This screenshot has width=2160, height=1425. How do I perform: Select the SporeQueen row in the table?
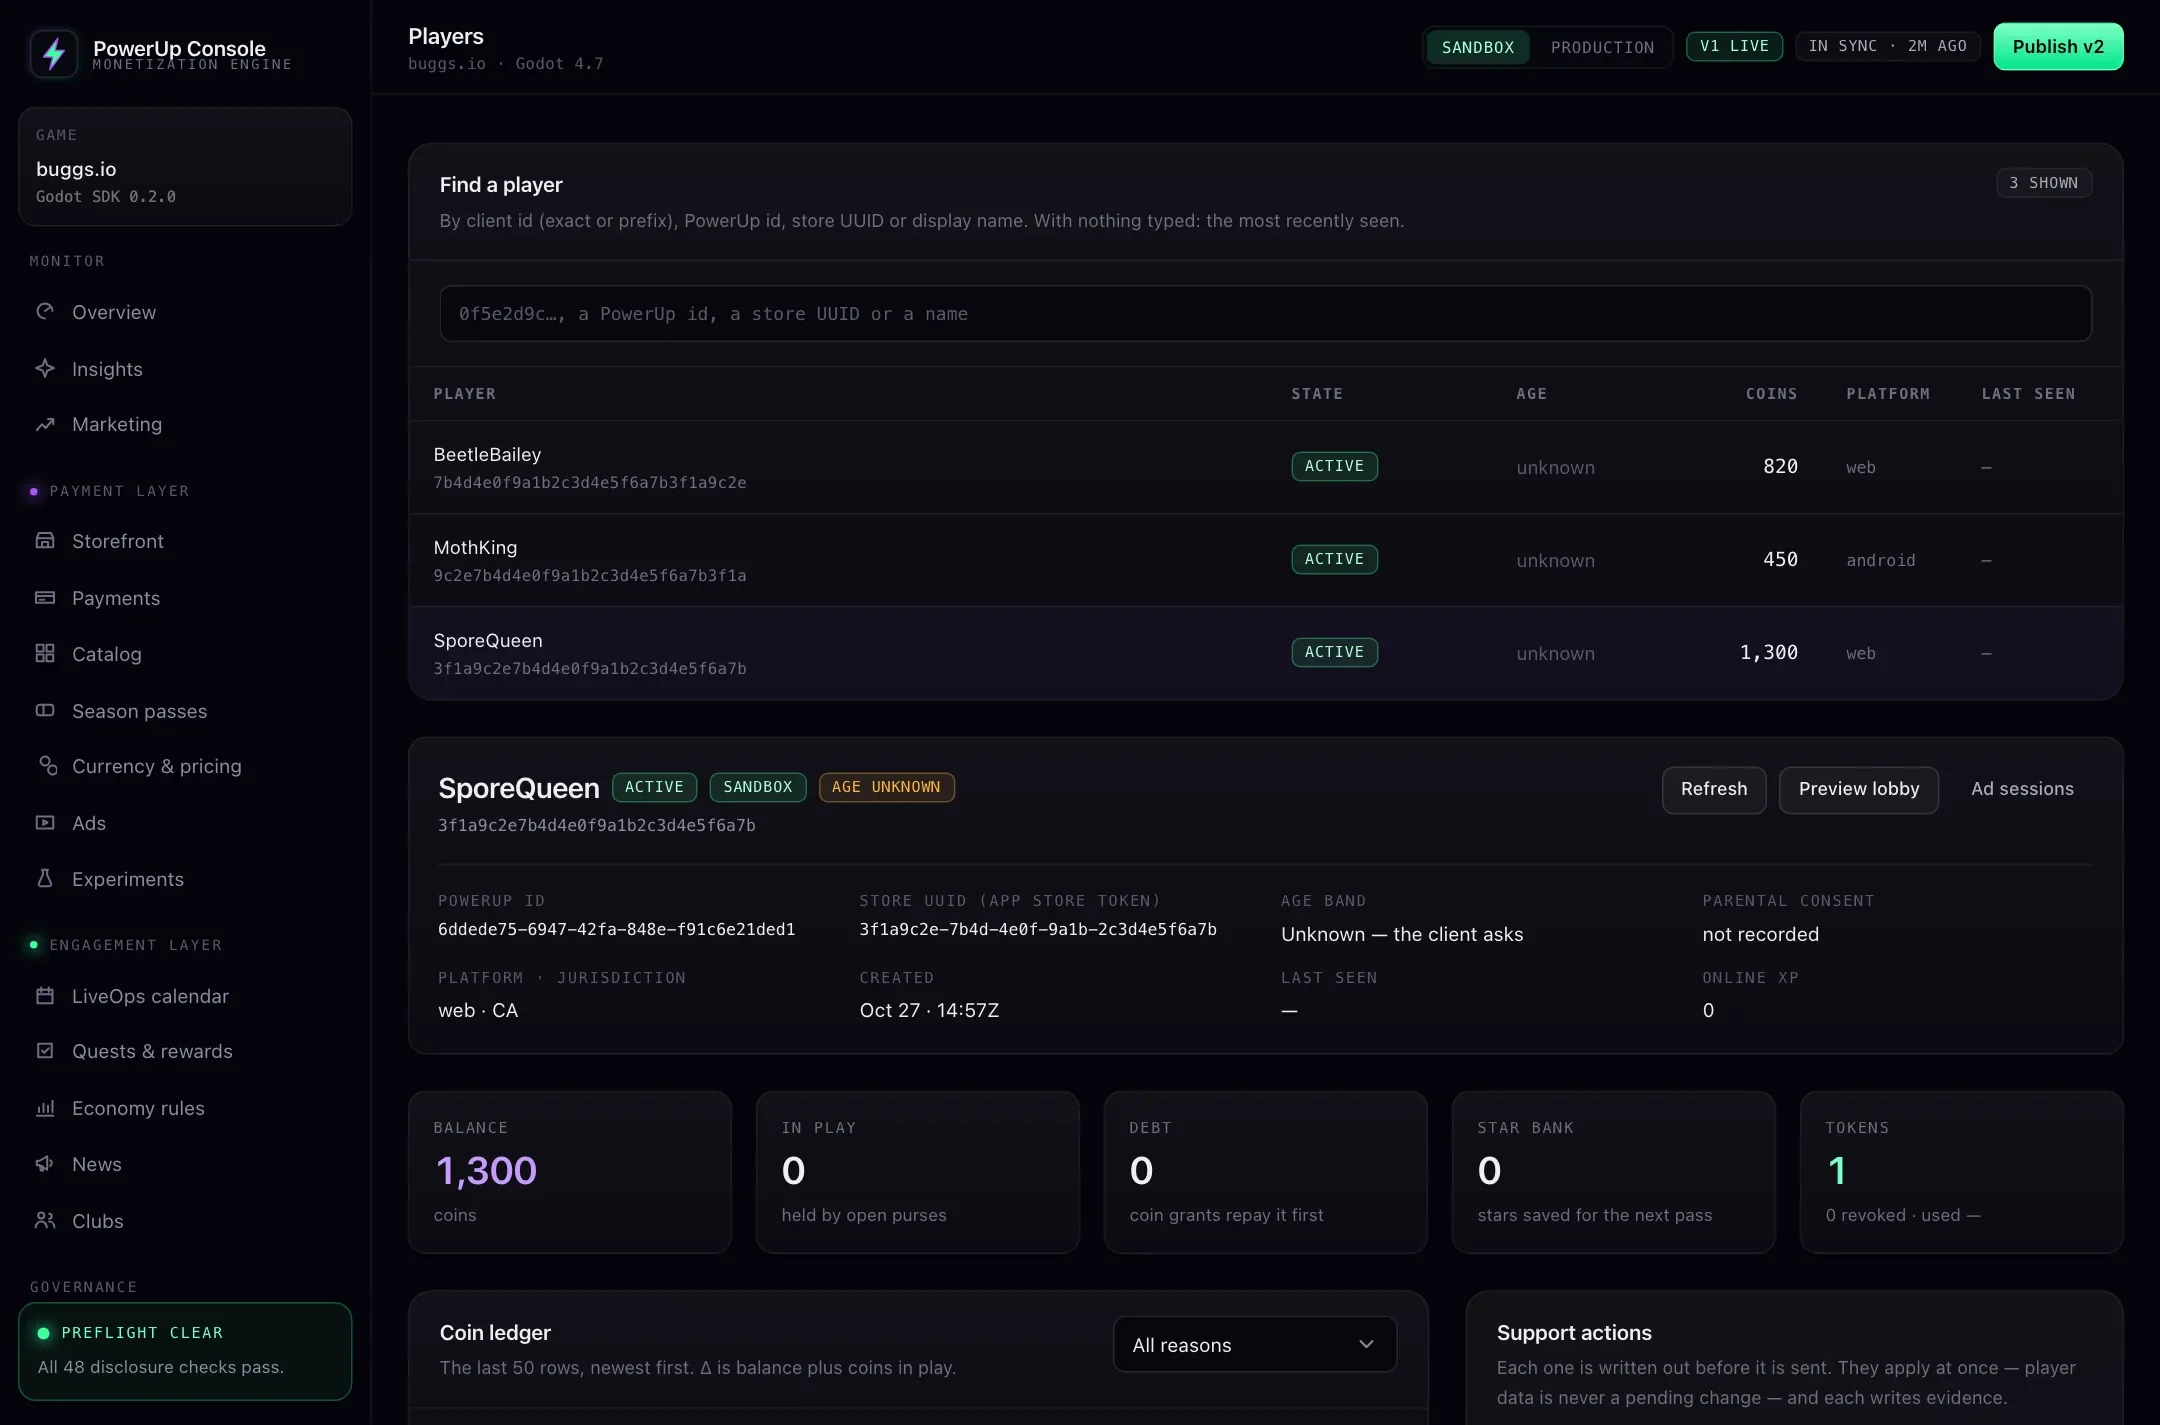(1265, 653)
